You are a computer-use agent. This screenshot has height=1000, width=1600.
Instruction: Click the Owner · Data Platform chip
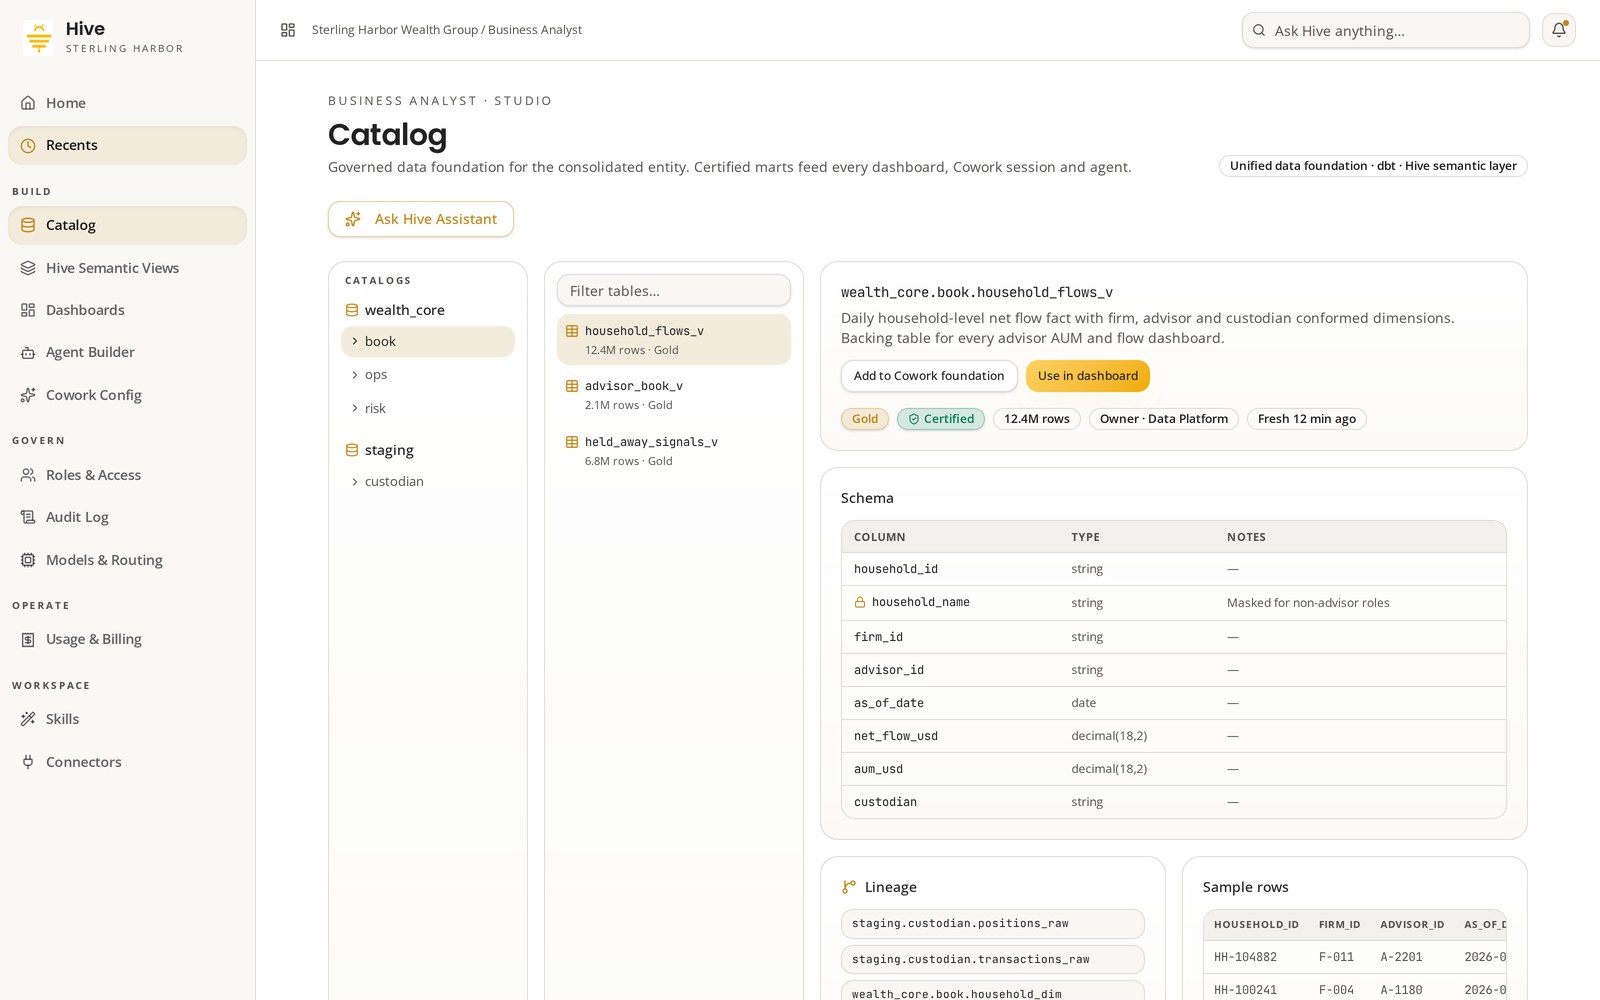point(1164,419)
